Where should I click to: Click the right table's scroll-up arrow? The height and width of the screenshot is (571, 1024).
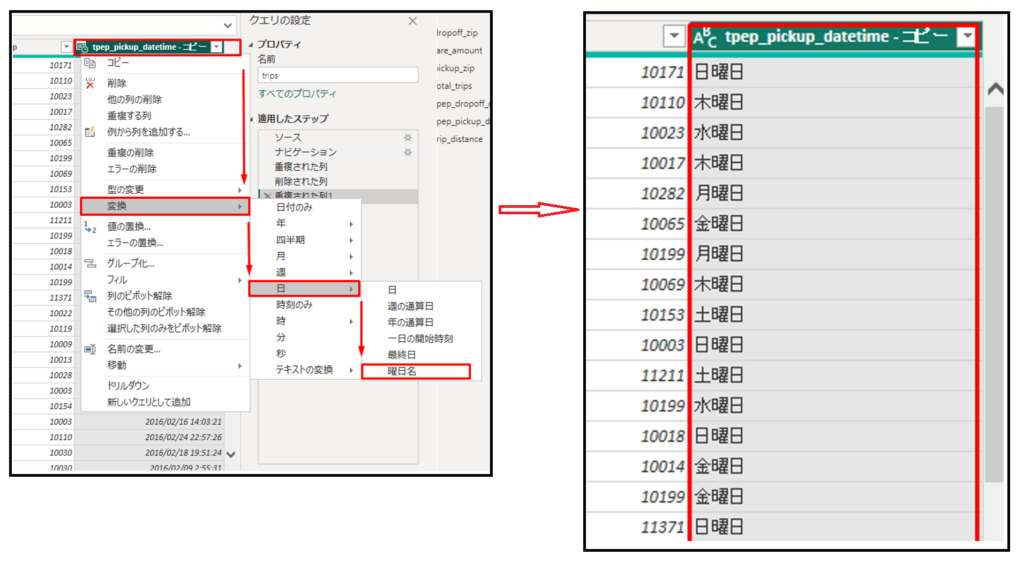point(995,90)
